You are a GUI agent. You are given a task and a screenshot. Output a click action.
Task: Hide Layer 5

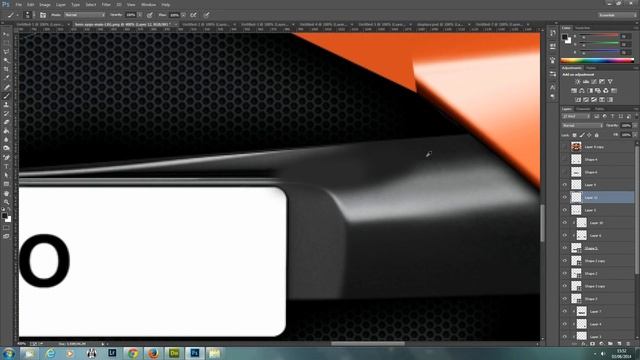coord(565,210)
